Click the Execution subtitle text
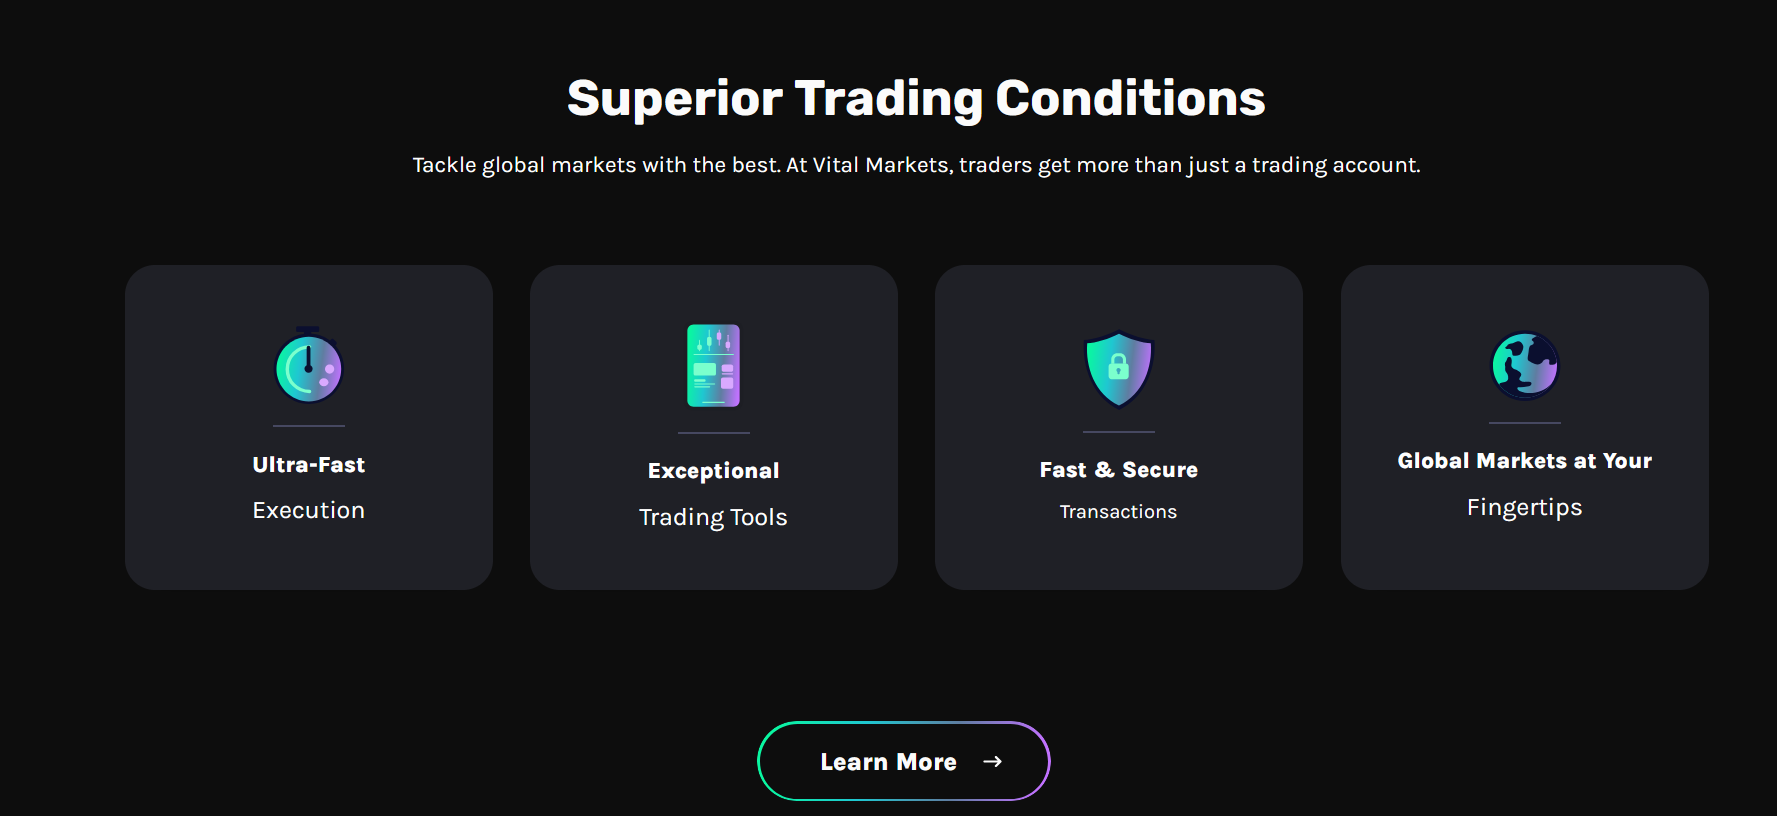 pyautogui.click(x=309, y=510)
